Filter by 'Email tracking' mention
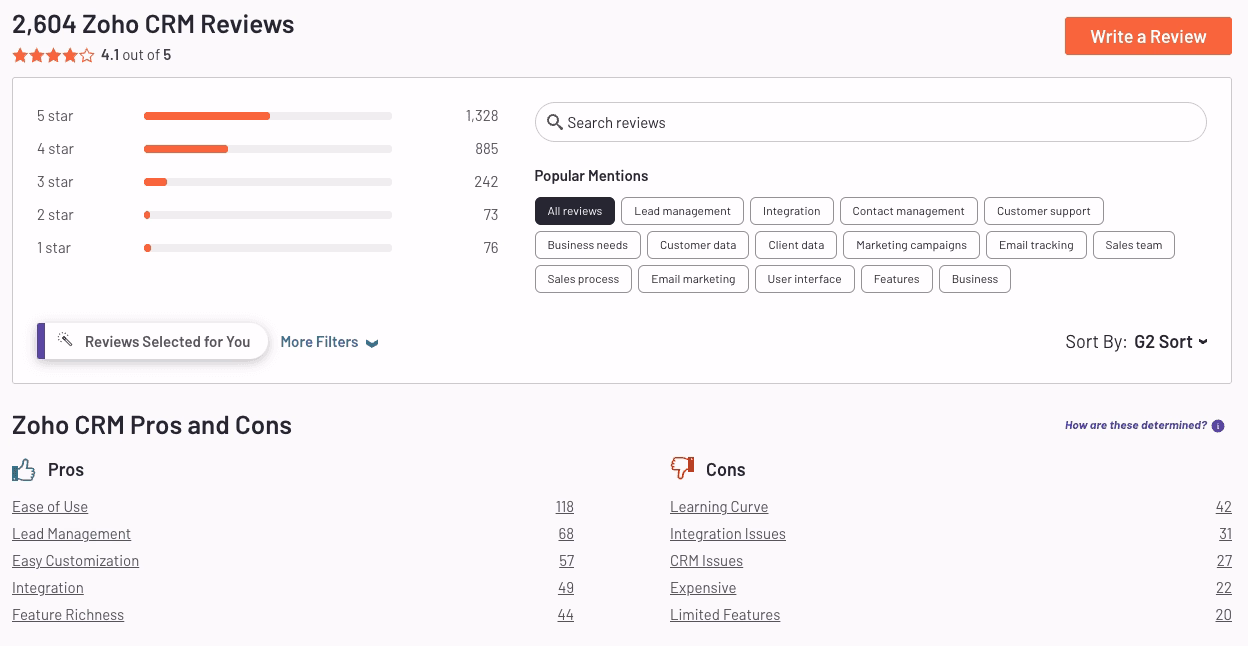Image resolution: width=1248 pixels, height=646 pixels. pos(1036,245)
